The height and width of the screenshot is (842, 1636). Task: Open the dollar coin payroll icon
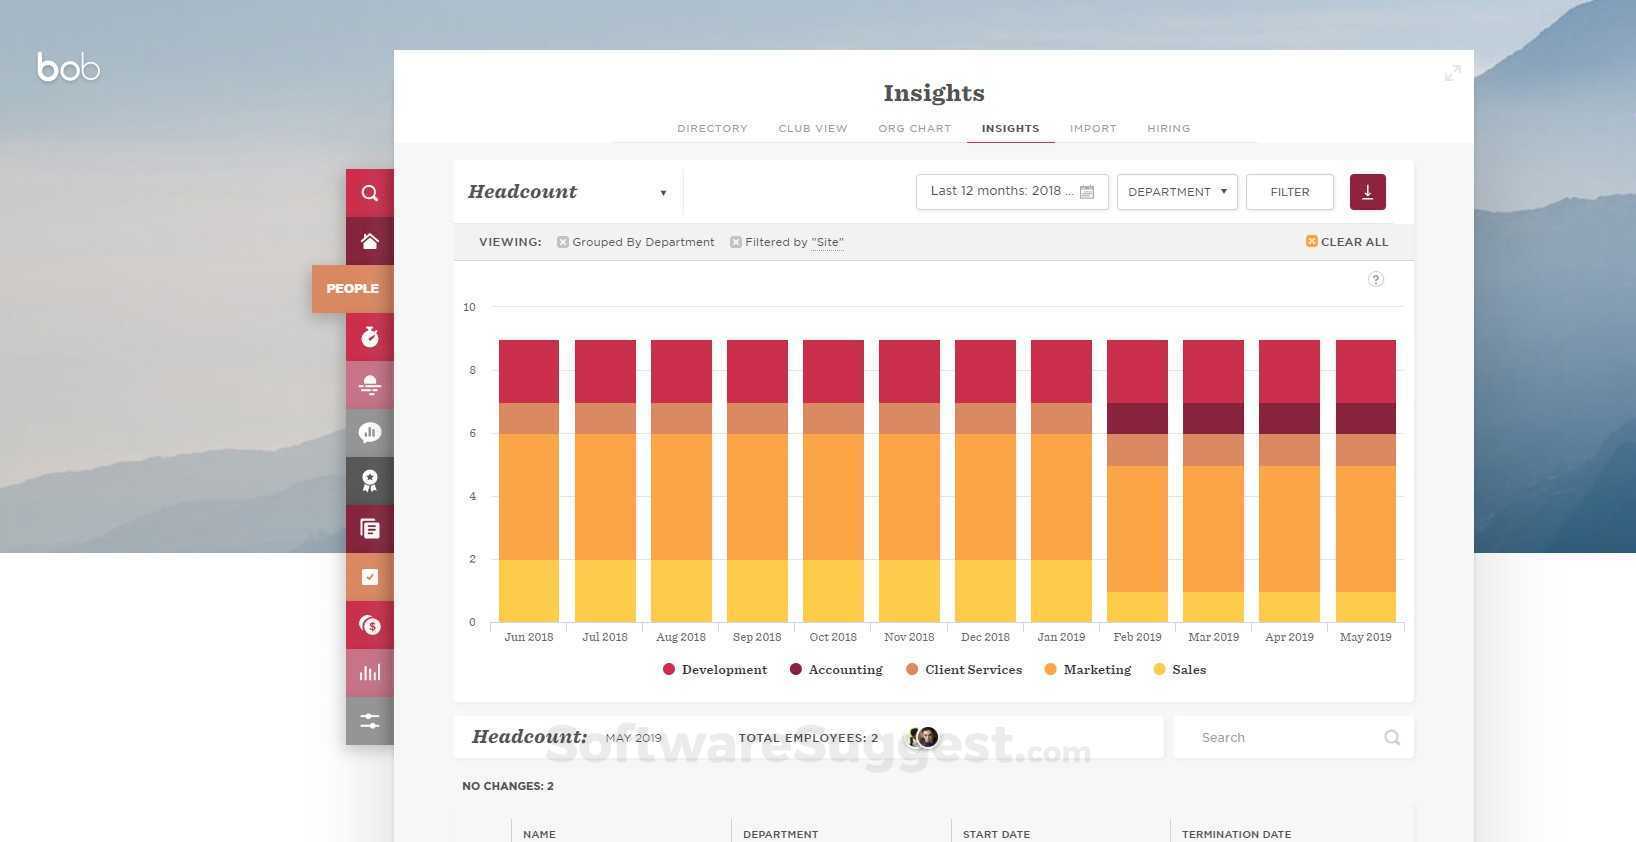click(x=370, y=625)
